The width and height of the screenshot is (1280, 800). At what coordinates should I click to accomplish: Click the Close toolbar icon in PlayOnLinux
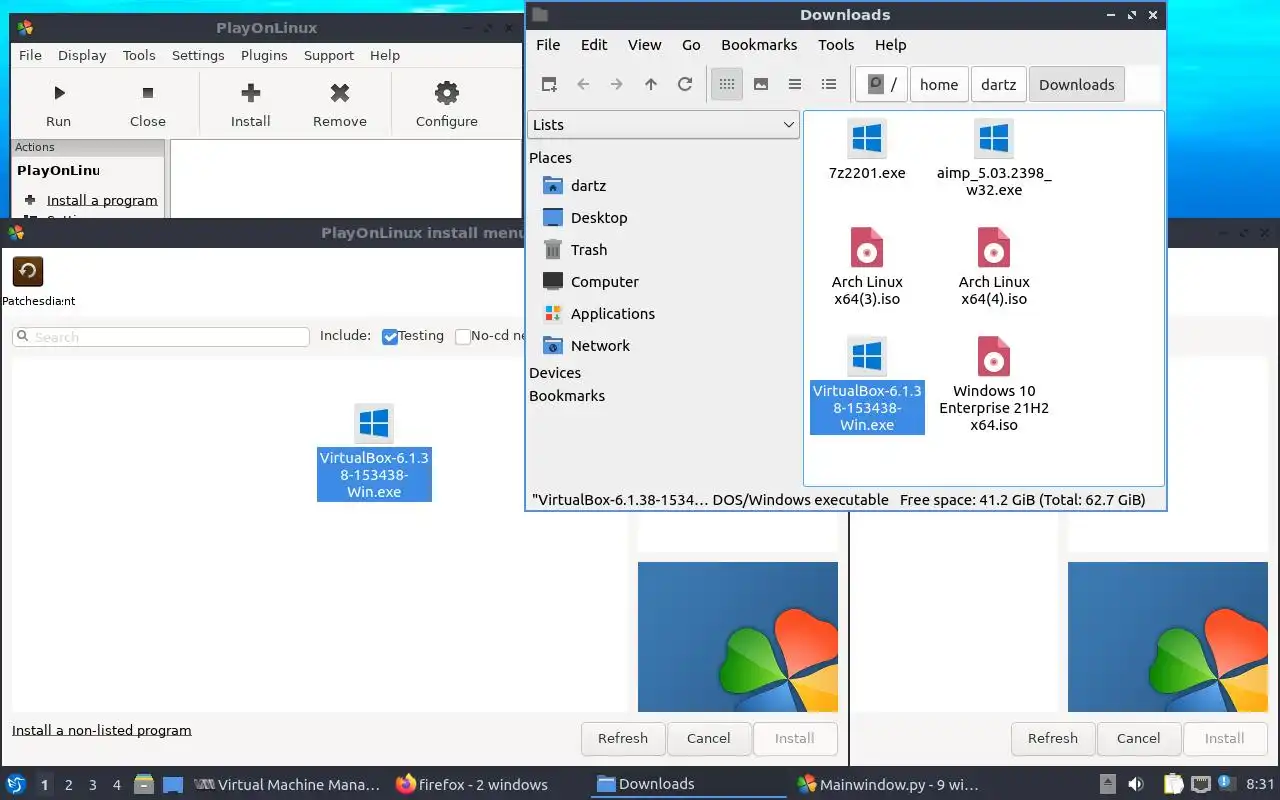pos(148,93)
